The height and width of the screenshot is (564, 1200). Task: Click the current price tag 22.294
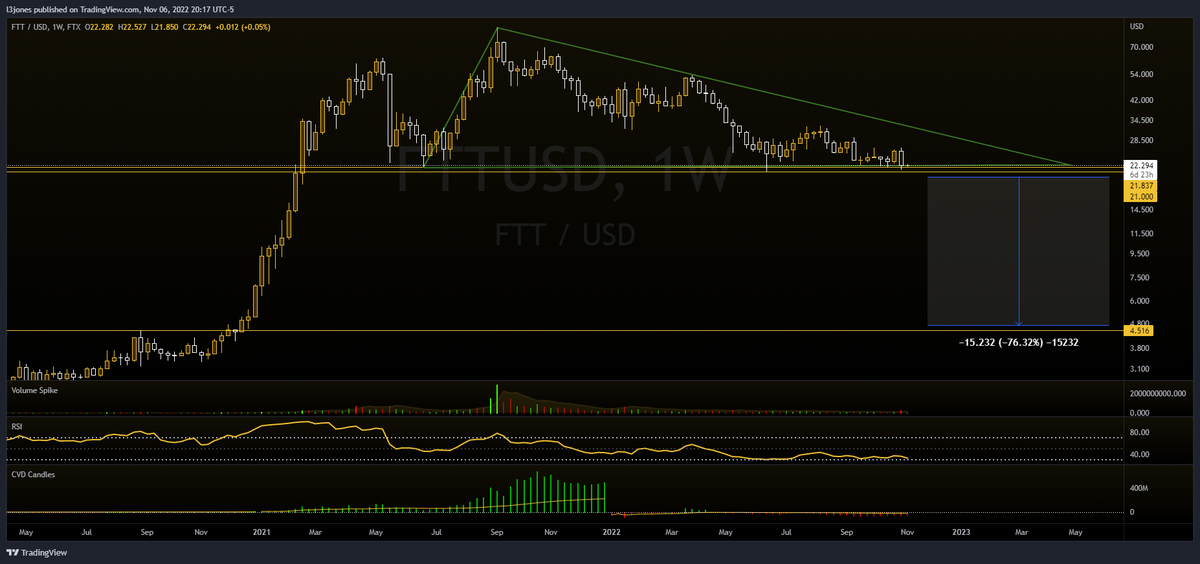click(1141, 165)
